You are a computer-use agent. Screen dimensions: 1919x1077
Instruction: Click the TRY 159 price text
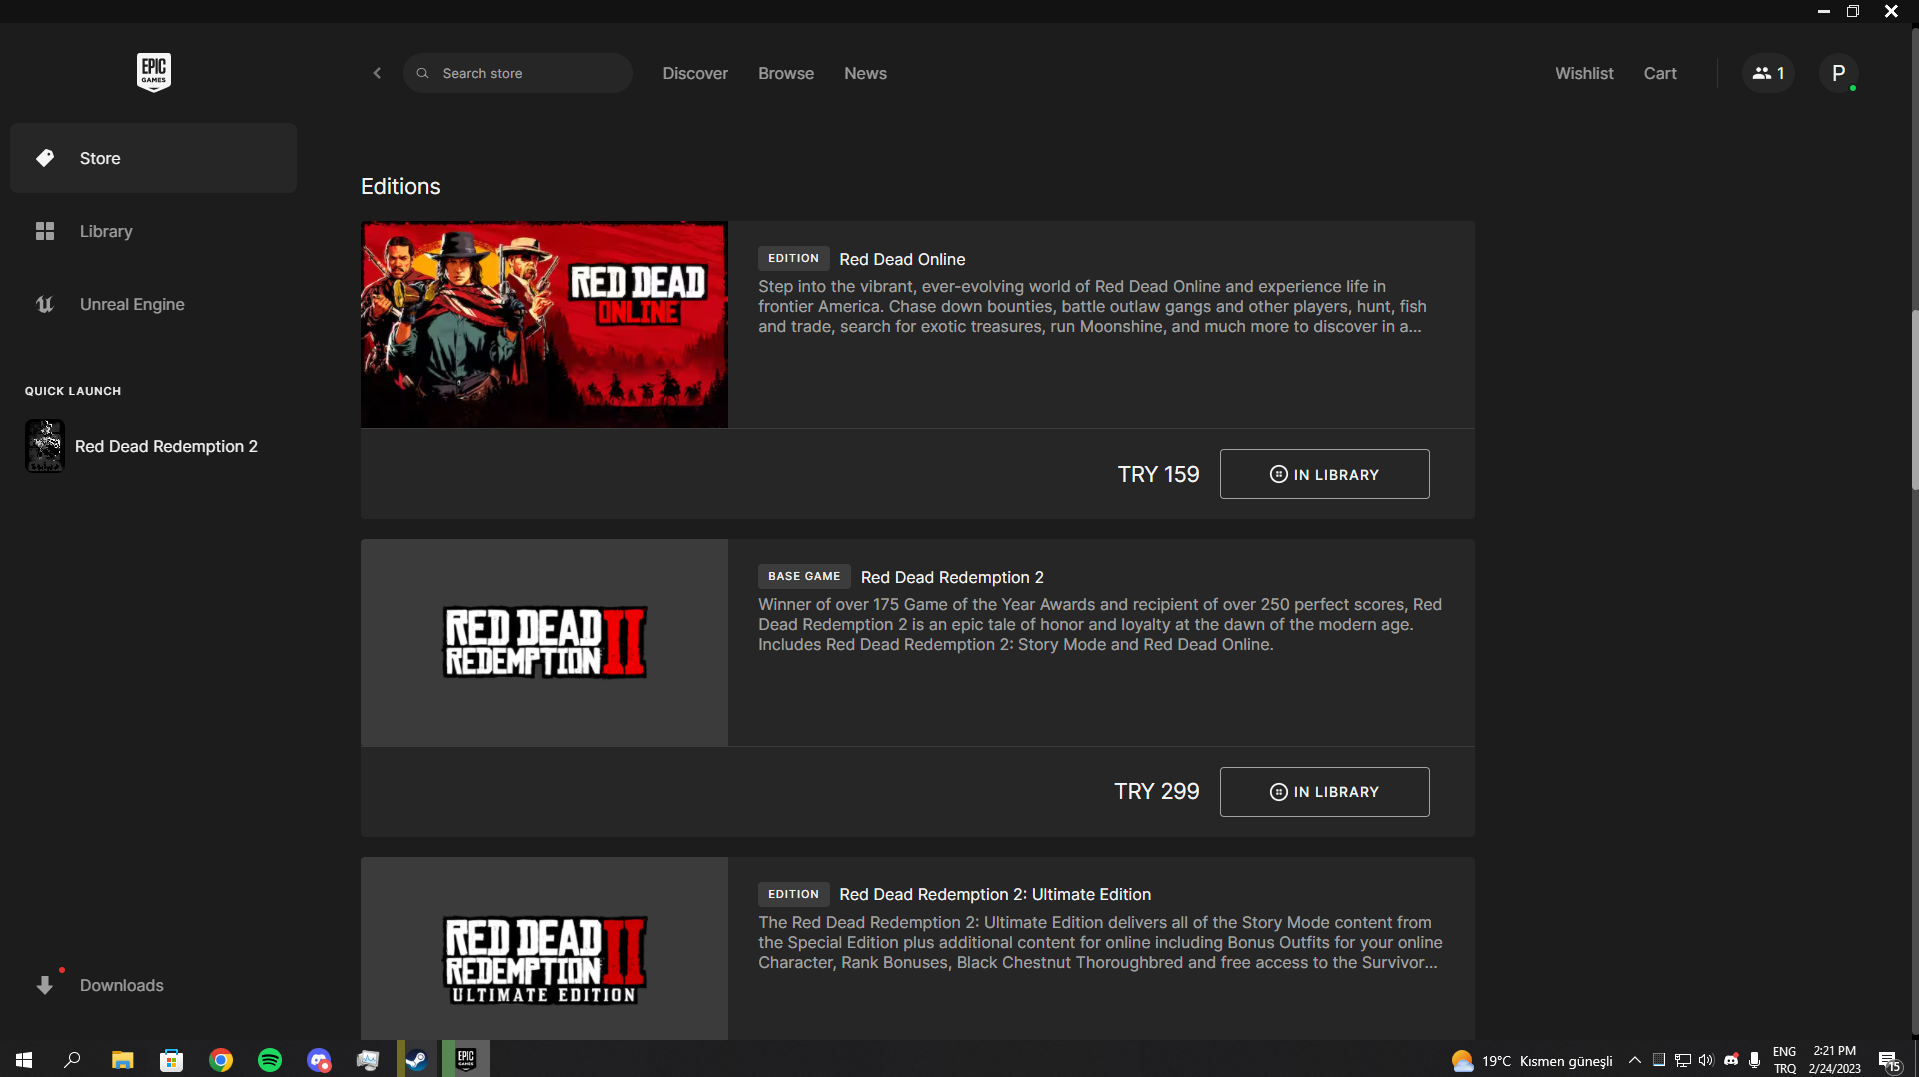1158,474
